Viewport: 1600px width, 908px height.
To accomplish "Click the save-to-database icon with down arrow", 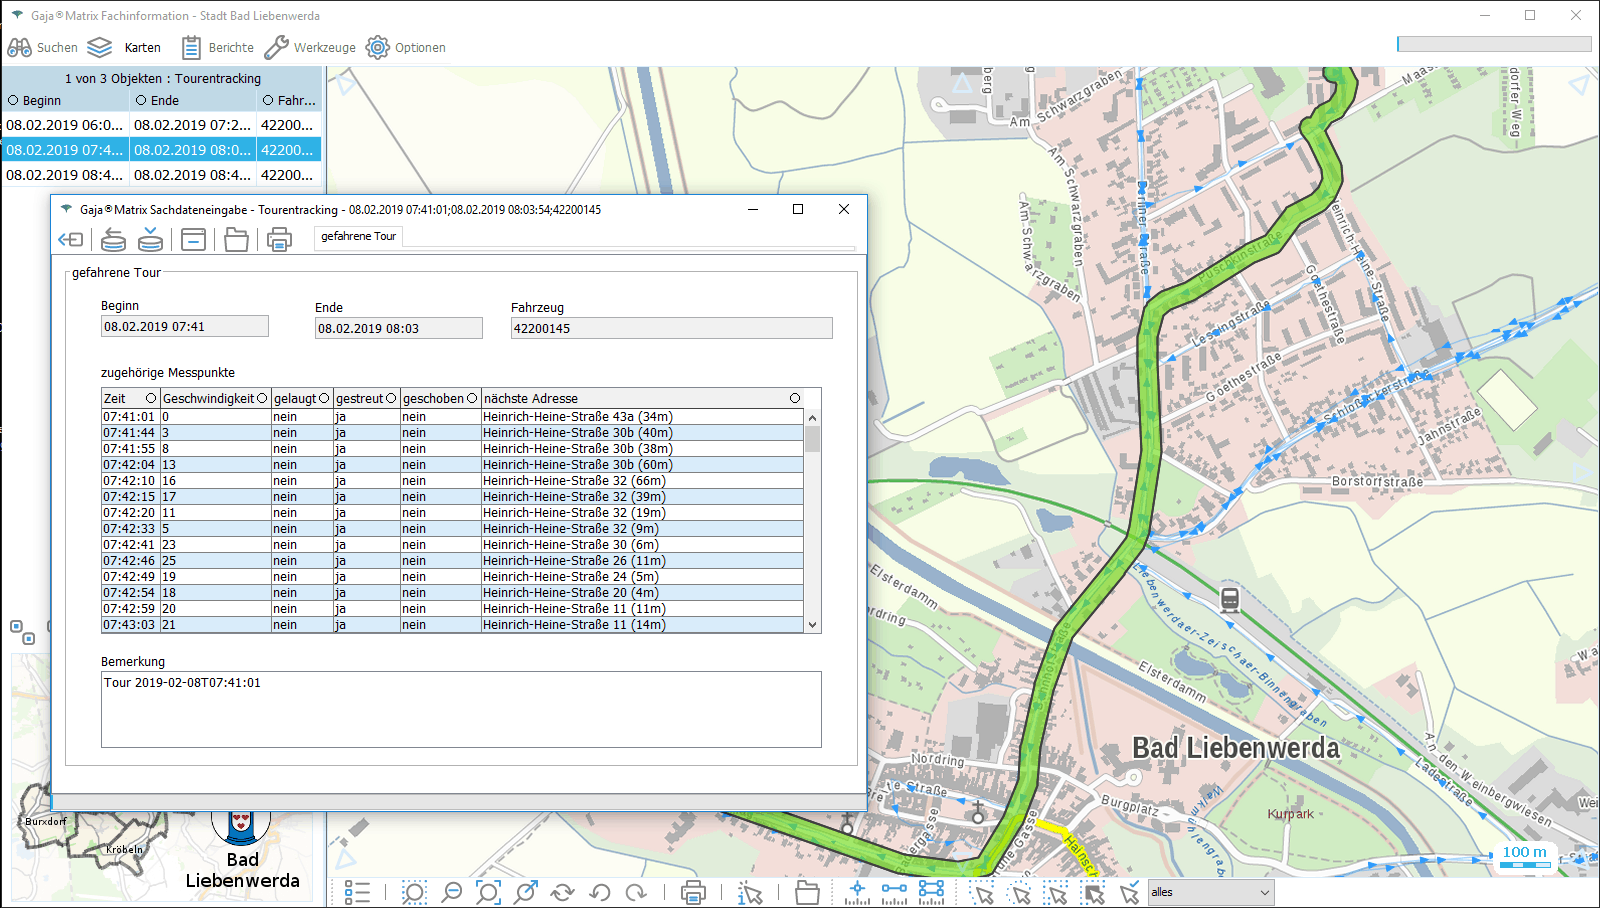I will (x=150, y=240).
